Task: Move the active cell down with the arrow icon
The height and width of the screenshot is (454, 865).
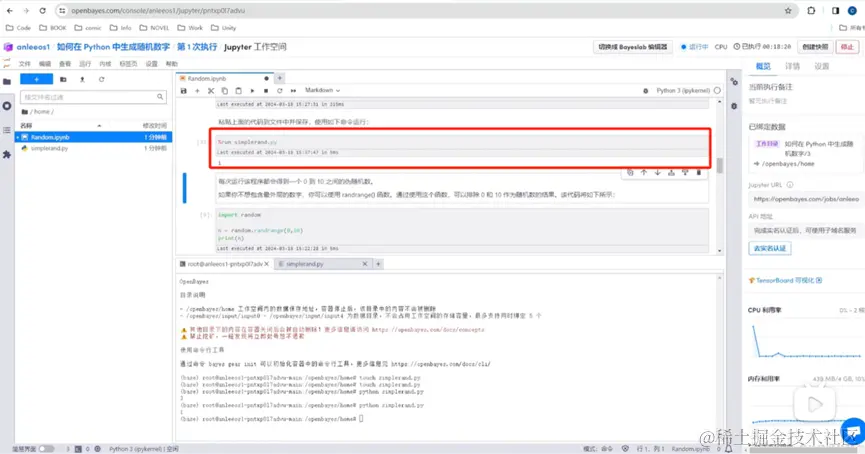Action: pyautogui.click(x=658, y=173)
